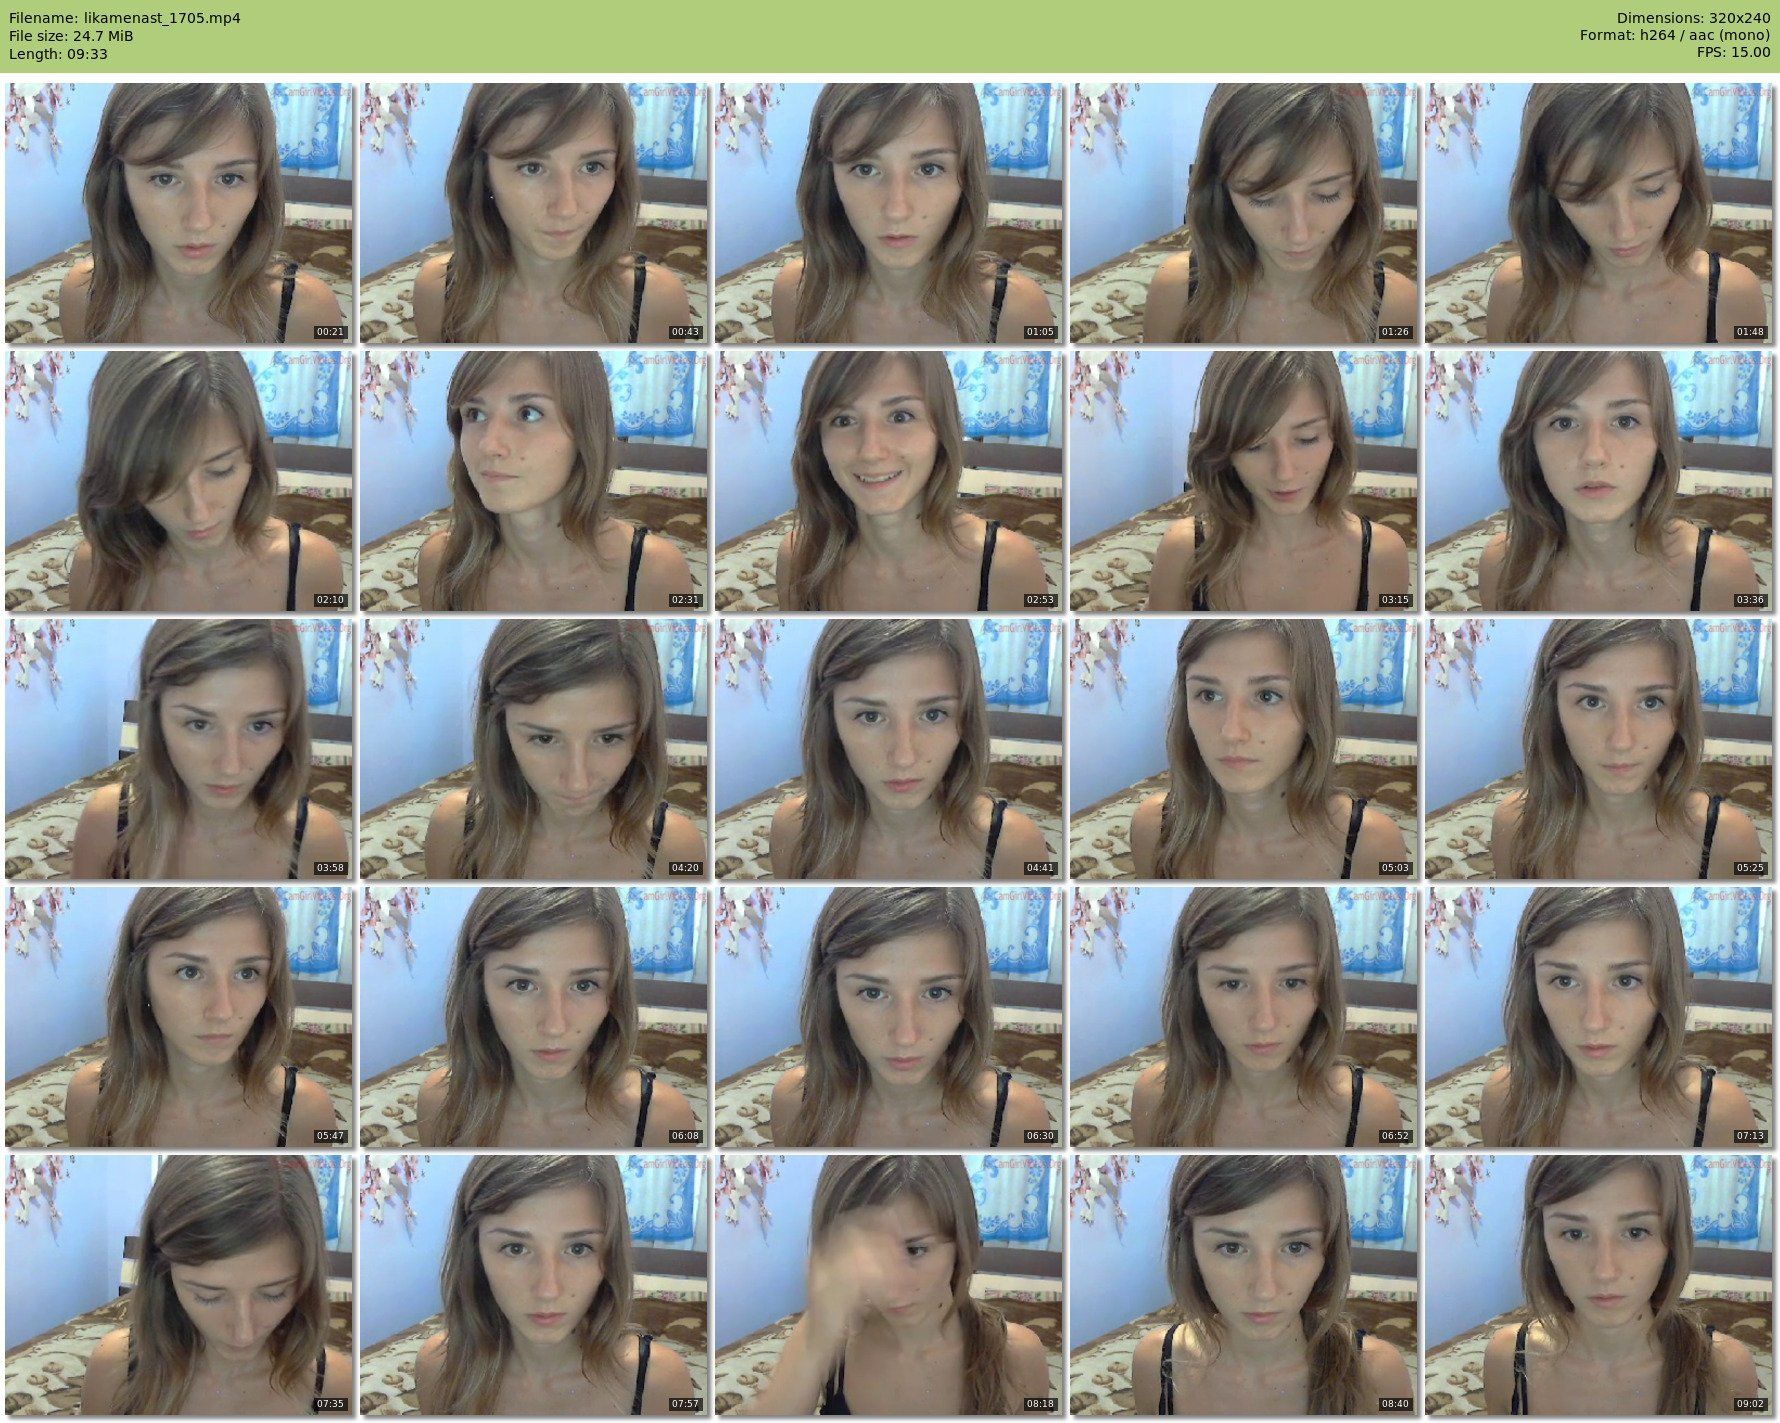Open the thumbnail at 06:52

(x=1243, y=1017)
